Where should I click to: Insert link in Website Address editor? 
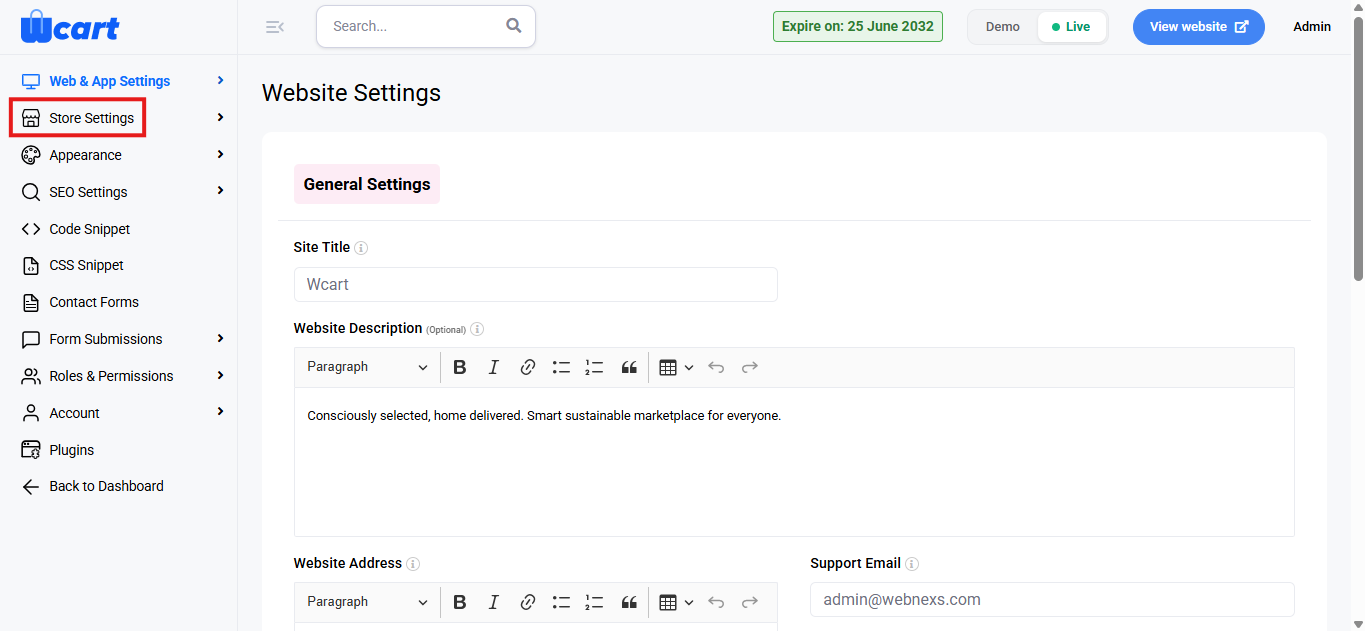[528, 602]
